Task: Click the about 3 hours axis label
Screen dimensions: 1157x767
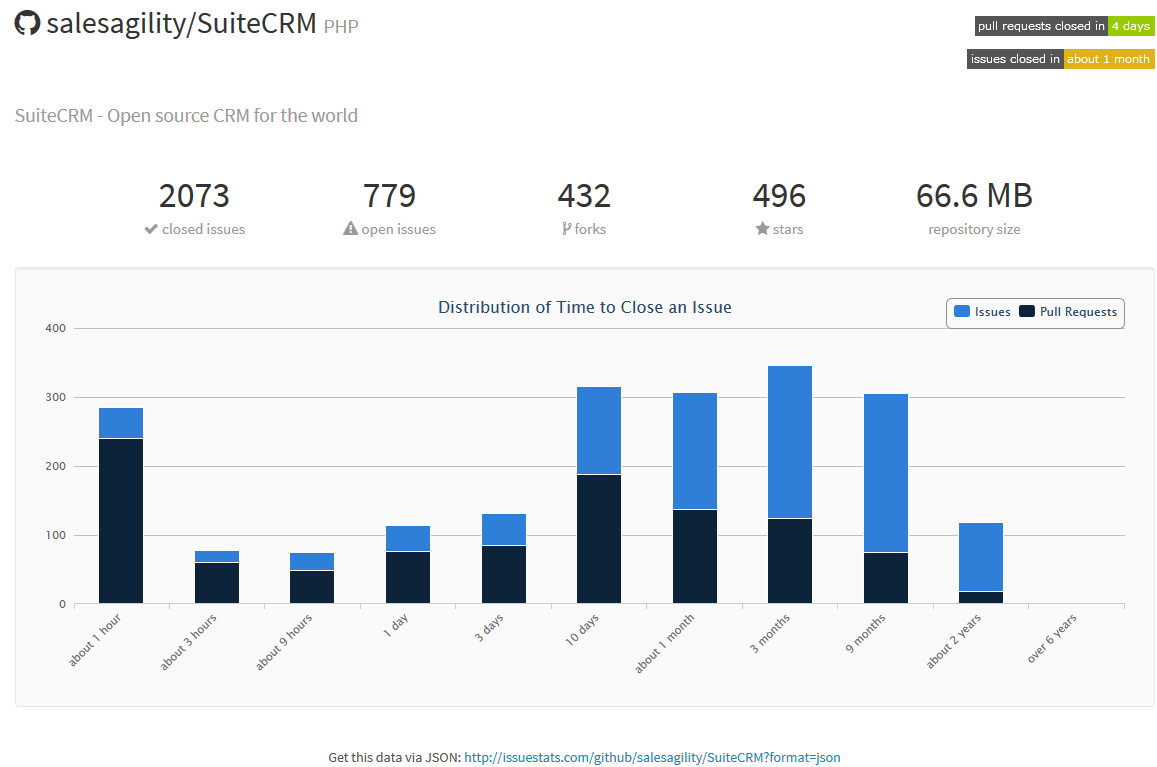Action: pos(188,642)
